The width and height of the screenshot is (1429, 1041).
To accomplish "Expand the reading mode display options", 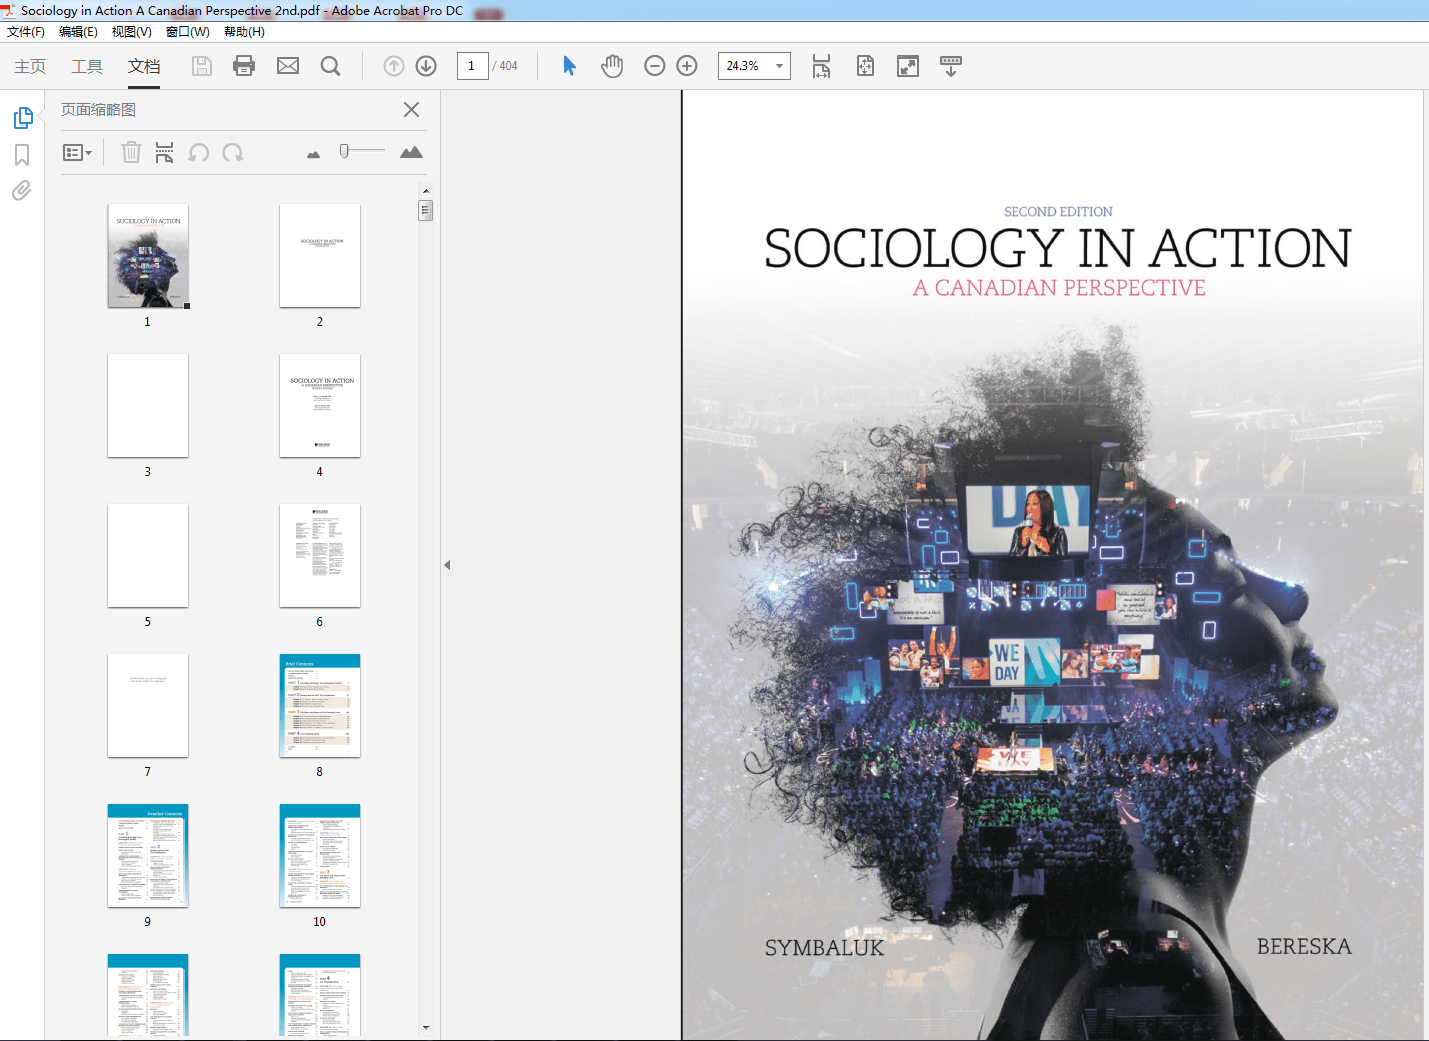I will (x=950, y=66).
